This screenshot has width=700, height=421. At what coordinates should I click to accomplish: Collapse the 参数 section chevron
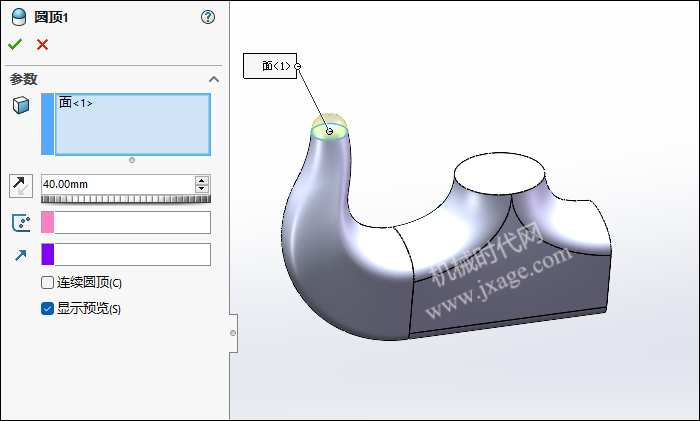tap(213, 79)
